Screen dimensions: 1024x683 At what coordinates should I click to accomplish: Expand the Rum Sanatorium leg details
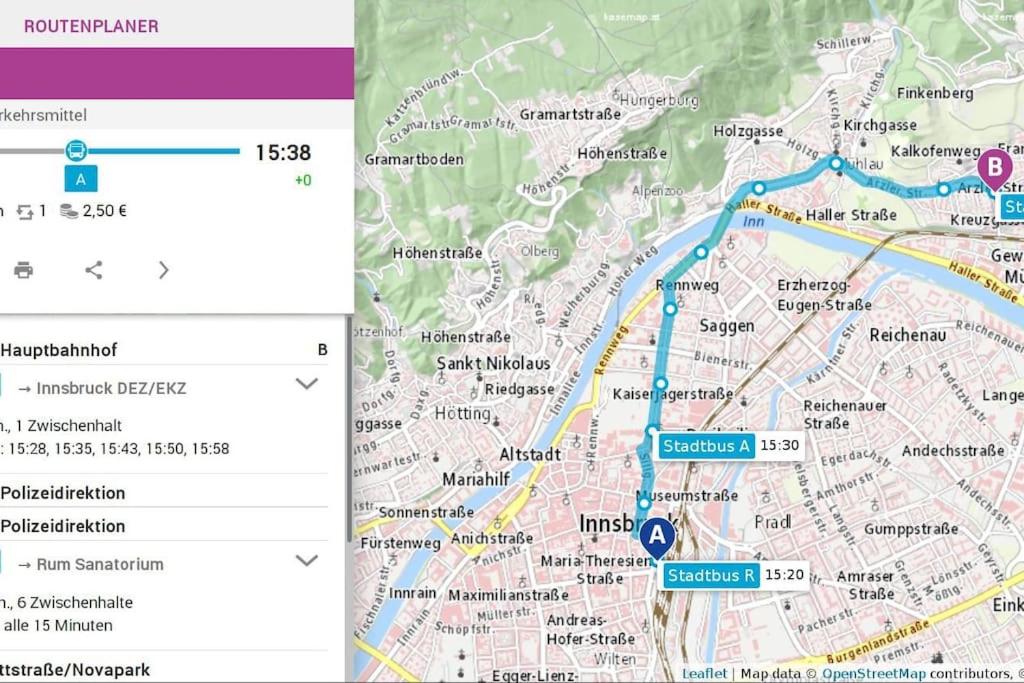click(x=306, y=560)
